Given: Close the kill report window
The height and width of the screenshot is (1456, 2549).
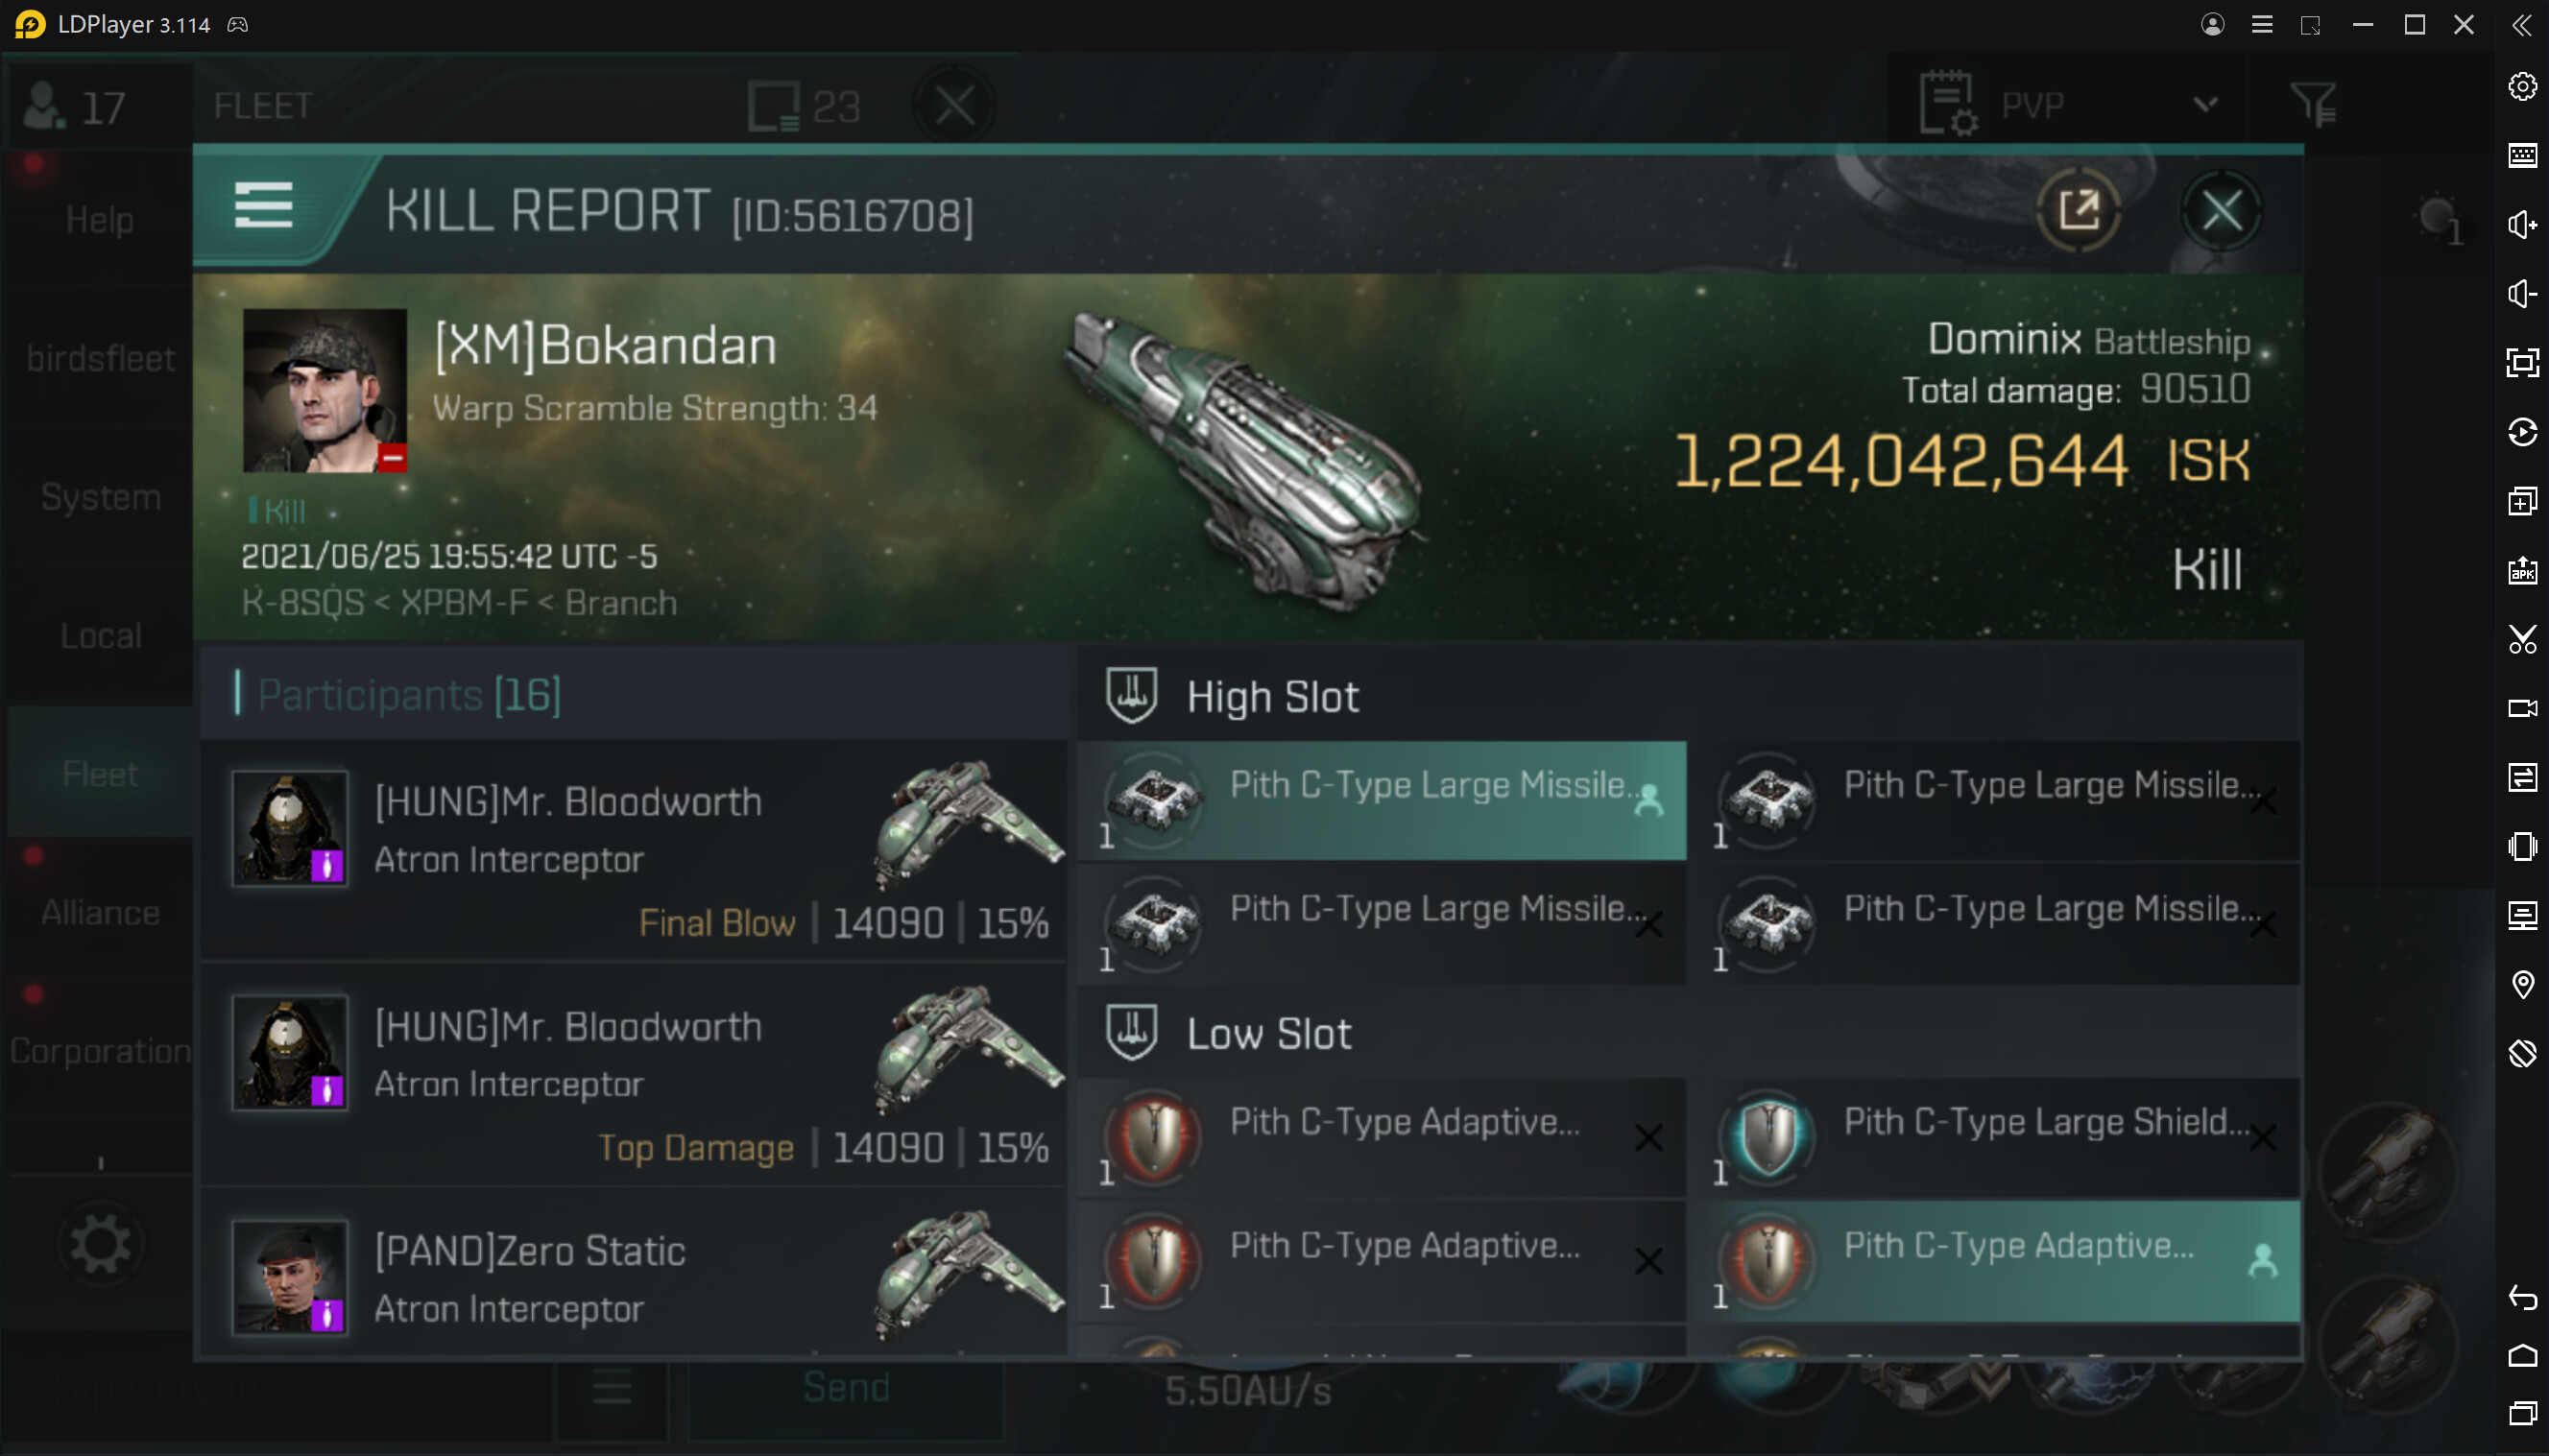Looking at the screenshot, I should click(x=2221, y=211).
